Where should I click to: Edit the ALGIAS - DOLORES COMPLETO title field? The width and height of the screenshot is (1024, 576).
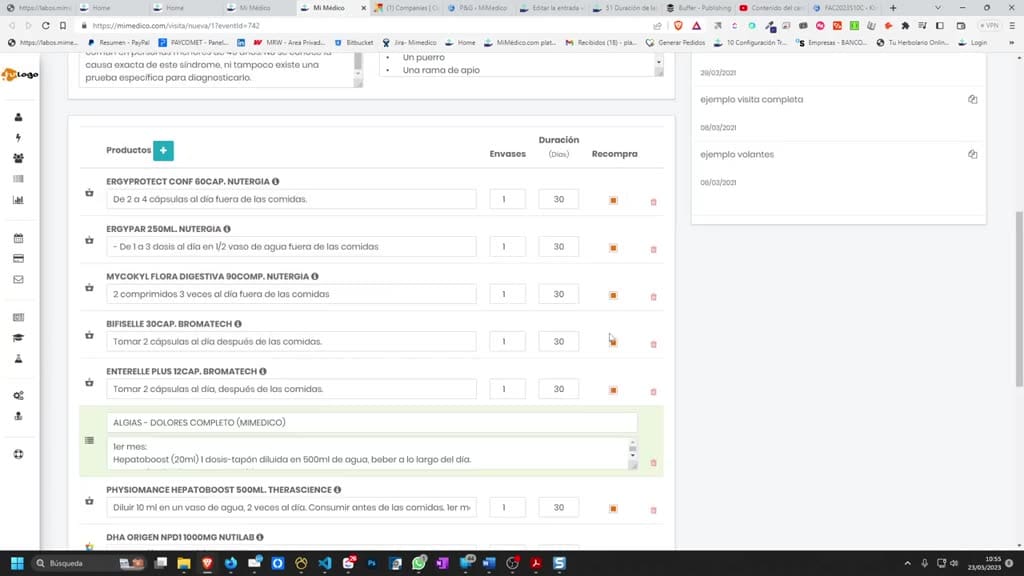(x=372, y=423)
